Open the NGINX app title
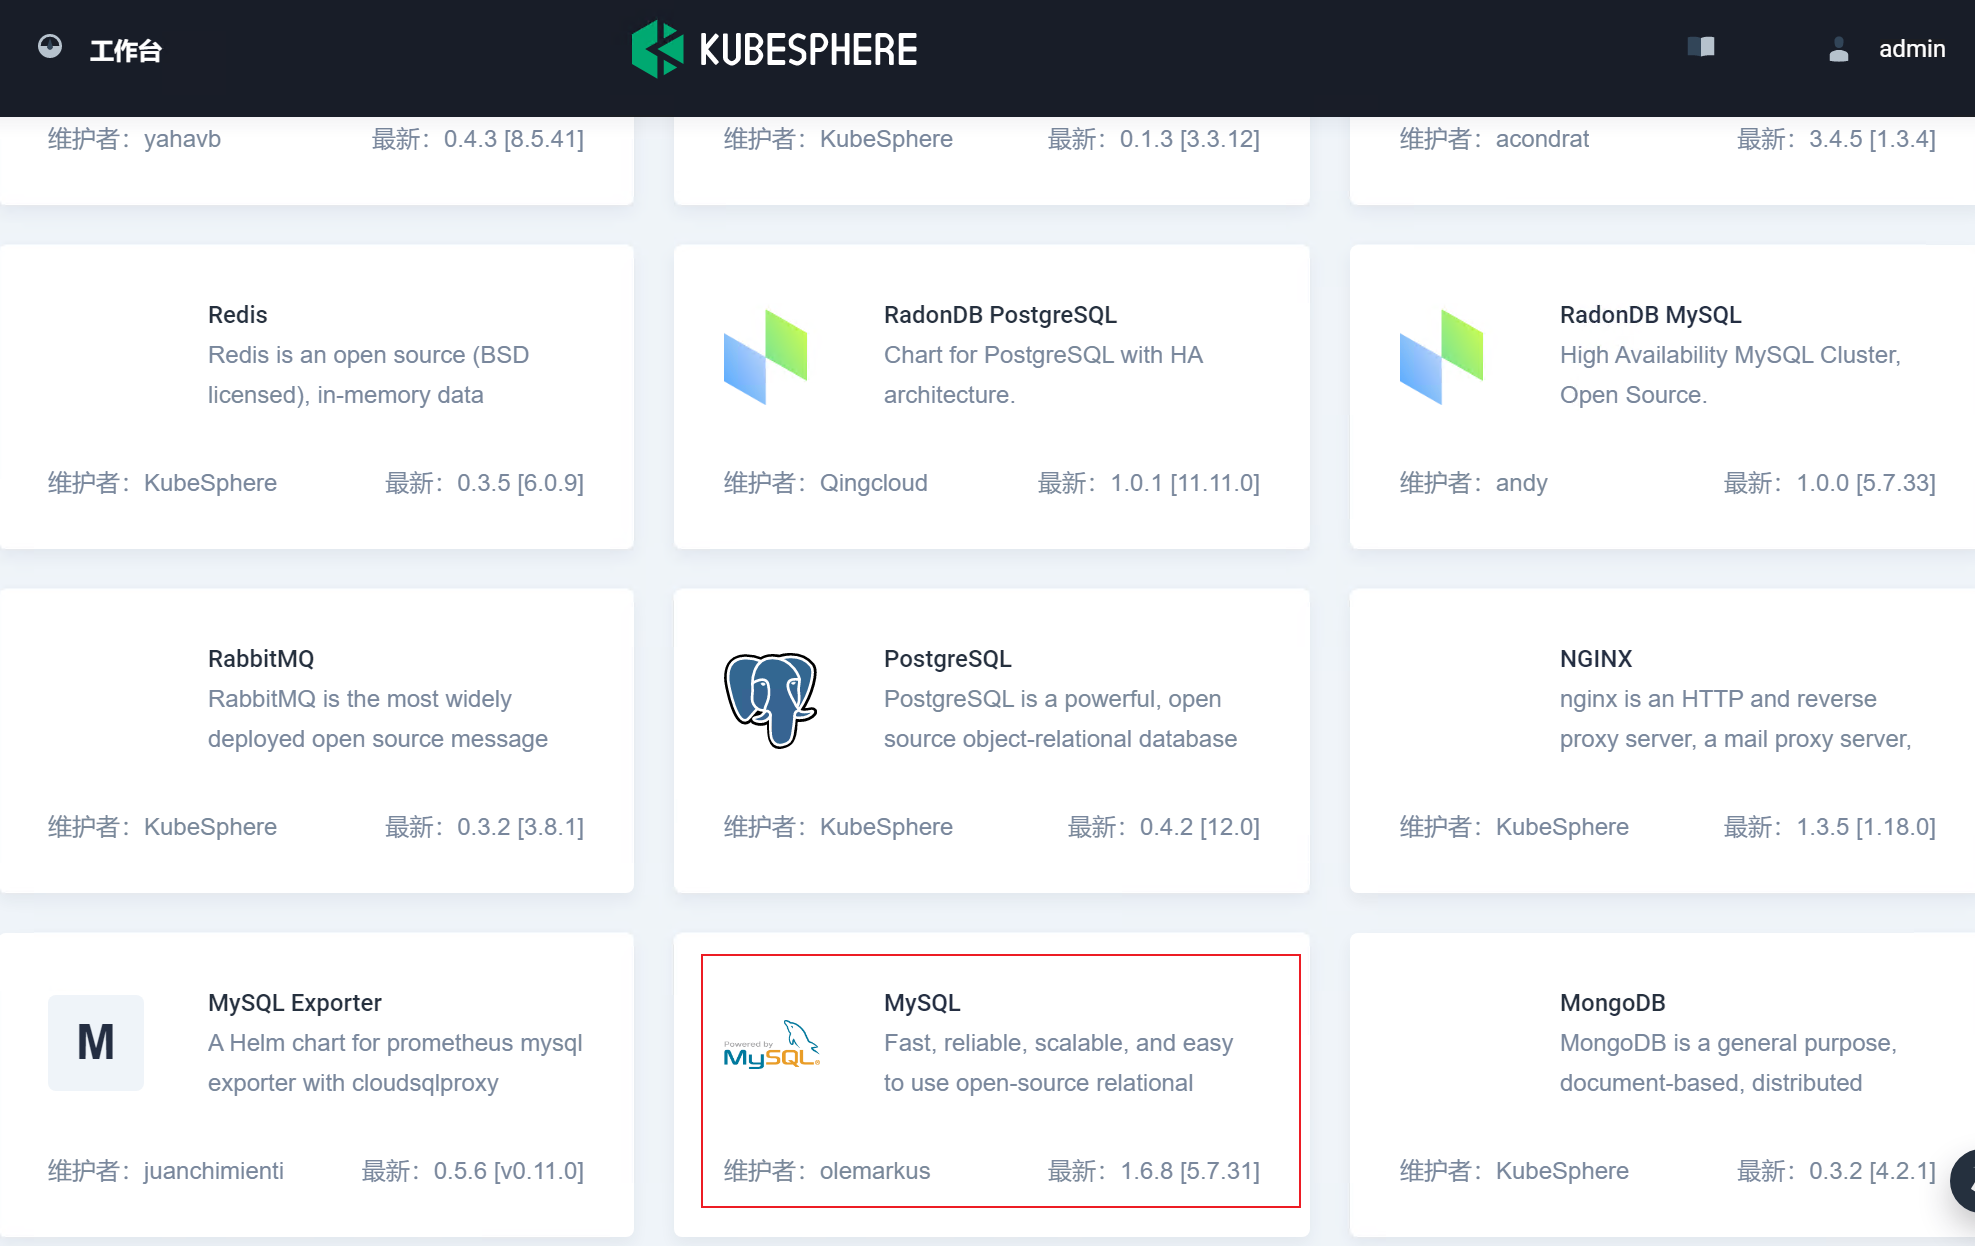The width and height of the screenshot is (1975, 1246). (x=1595, y=659)
